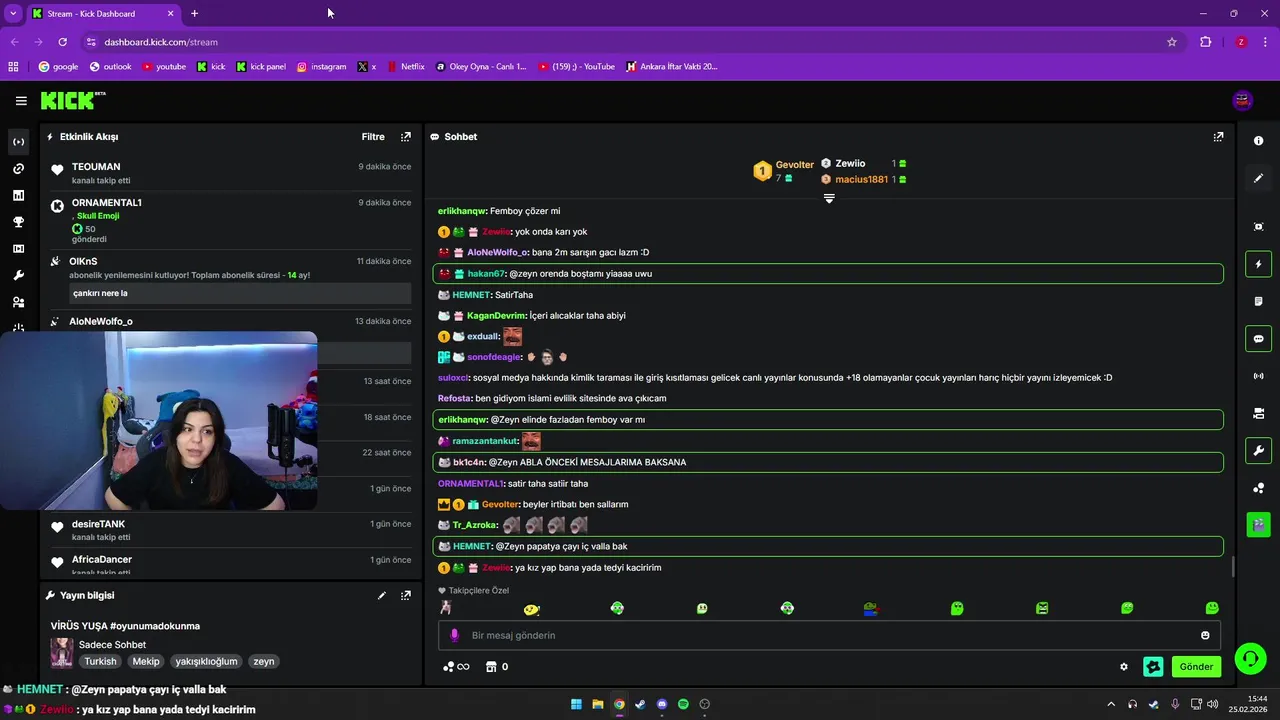This screenshot has width=1280, height=720.
Task: Click the green clapperboard button in the right toolbar
Action: pyautogui.click(x=1258, y=524)
